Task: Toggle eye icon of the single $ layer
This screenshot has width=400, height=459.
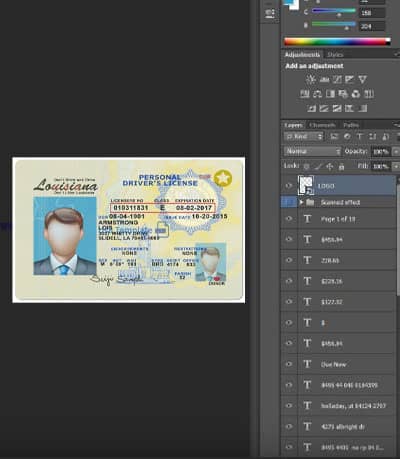Action: point(289,322)
